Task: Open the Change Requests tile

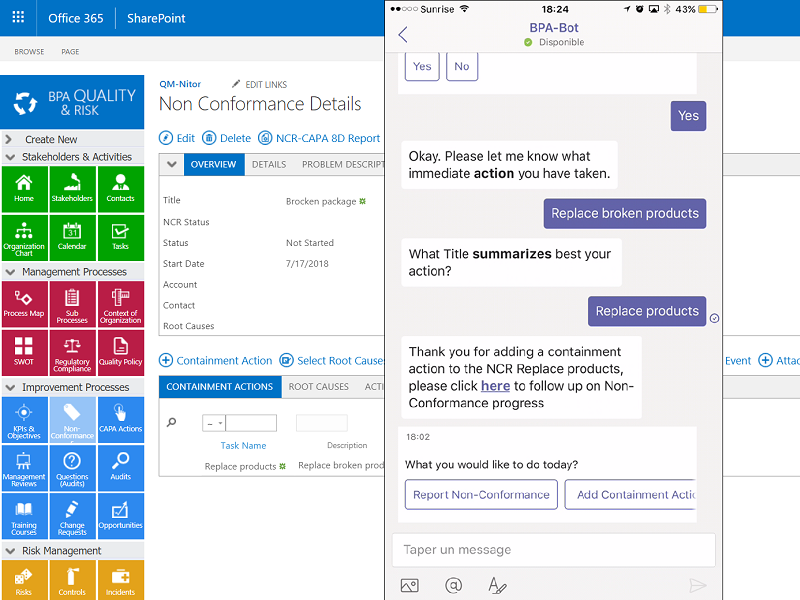Action: (72, 516)
